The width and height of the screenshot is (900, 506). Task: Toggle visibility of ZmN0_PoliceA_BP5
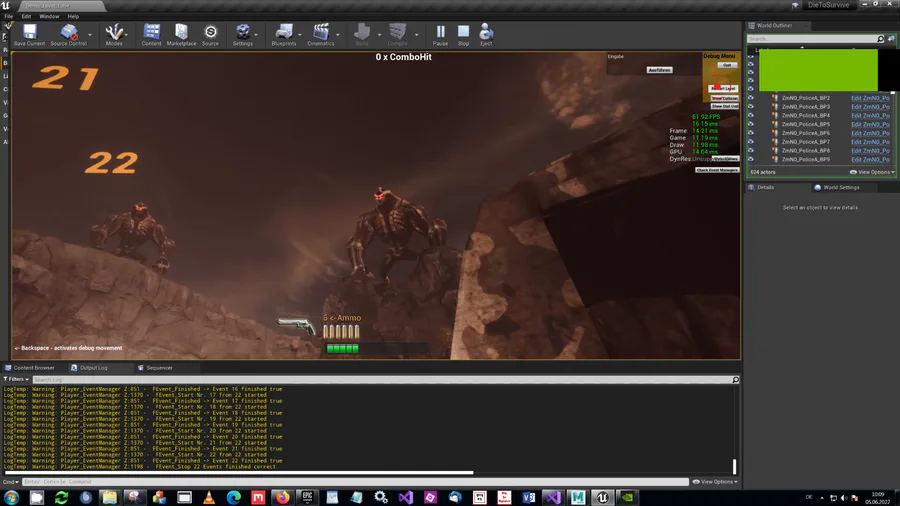(751, 124)
